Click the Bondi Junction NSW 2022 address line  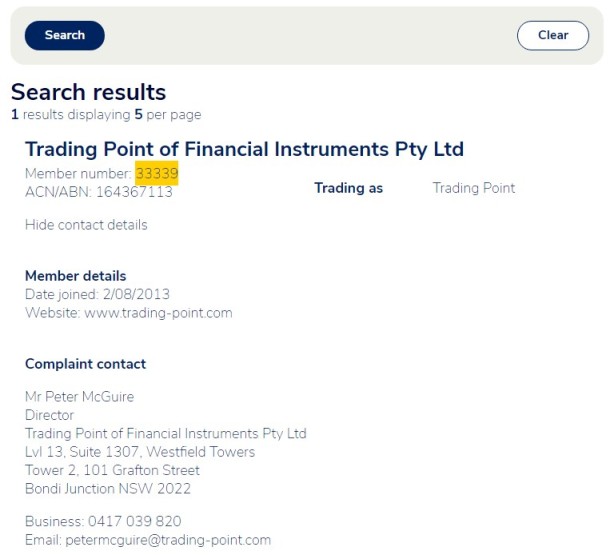click(x=108, y=489)
